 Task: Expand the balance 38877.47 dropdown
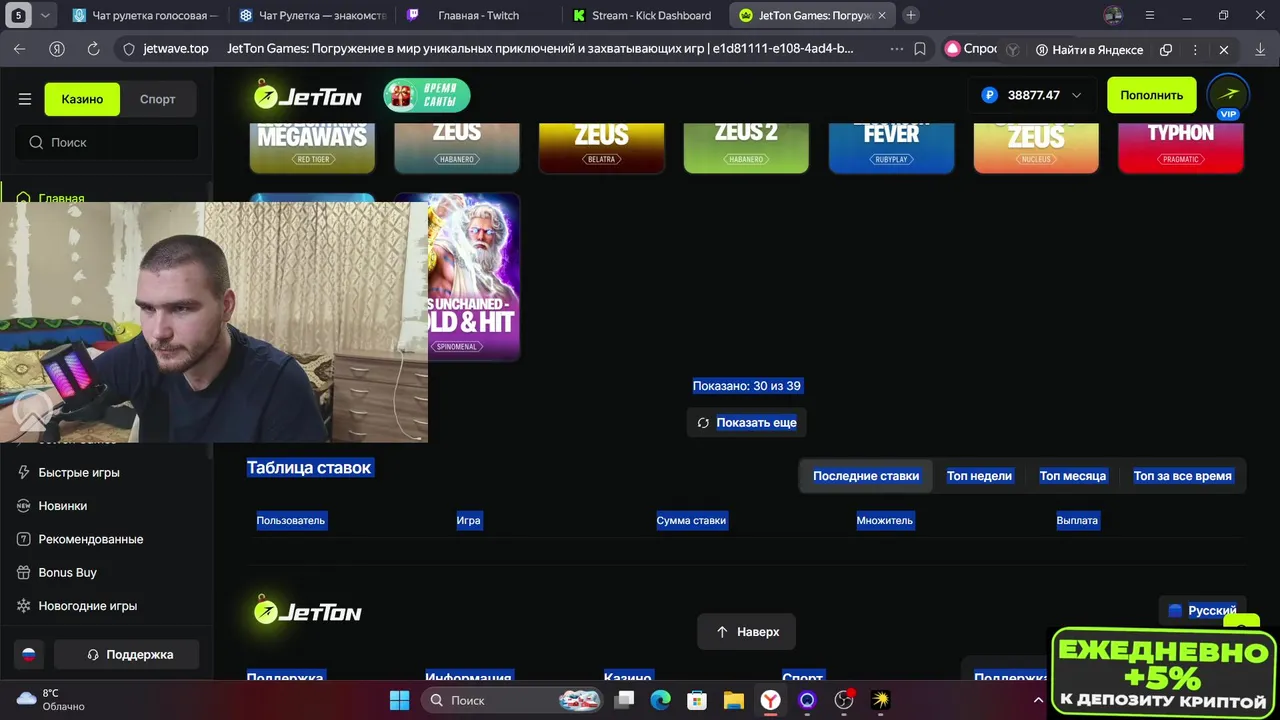(1076, 95)
